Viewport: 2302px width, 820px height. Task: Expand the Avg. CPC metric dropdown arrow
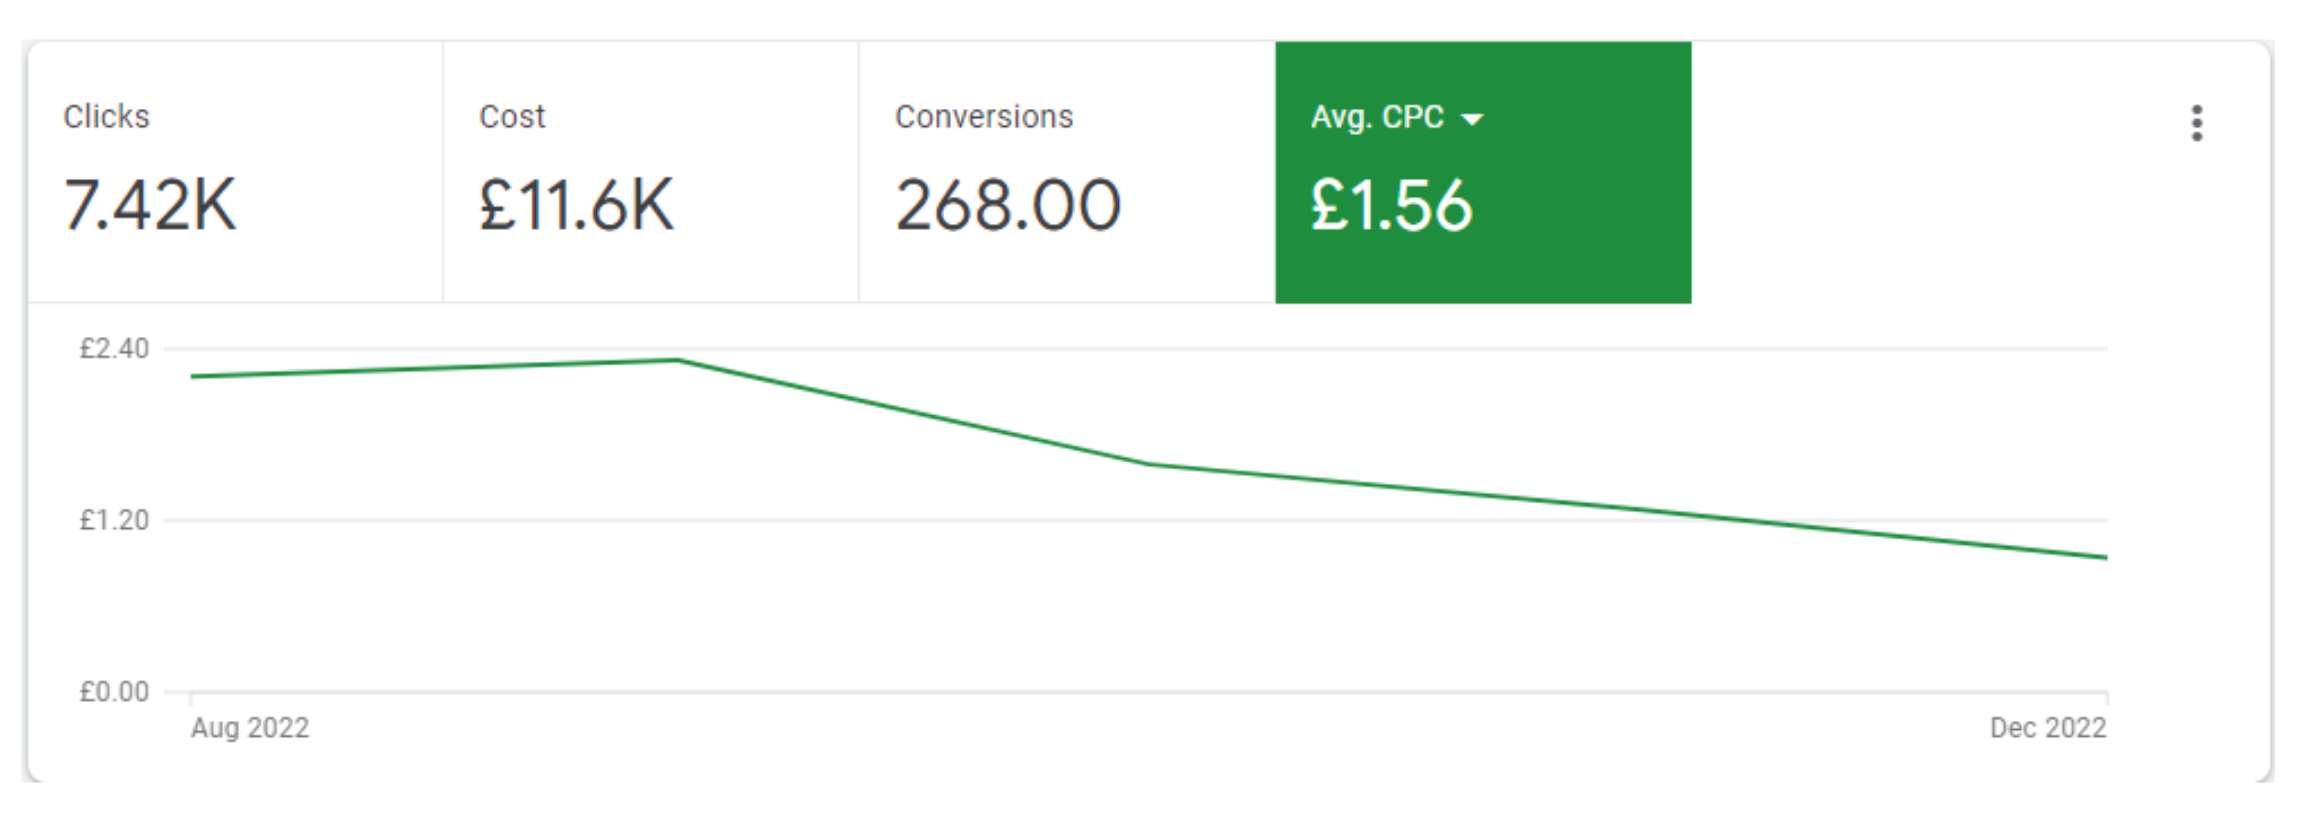[x=1471, y=120]
